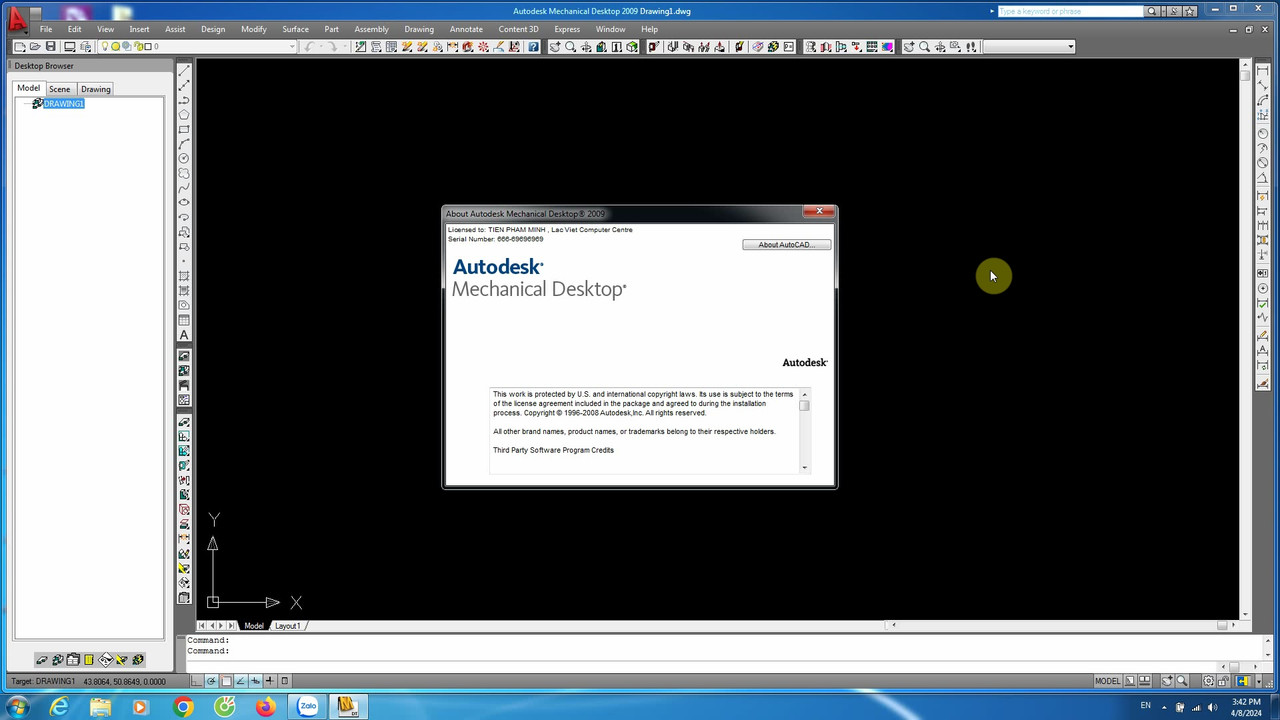Open Firefox from the taskbar
1280x720 pixels.
(x=265, y=707)
